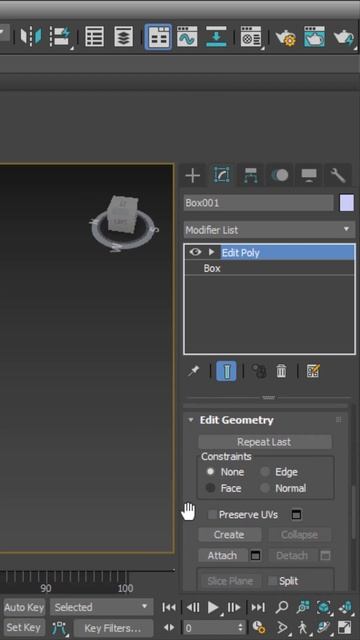Open Key Filters dialog

[x=113, y=628]
